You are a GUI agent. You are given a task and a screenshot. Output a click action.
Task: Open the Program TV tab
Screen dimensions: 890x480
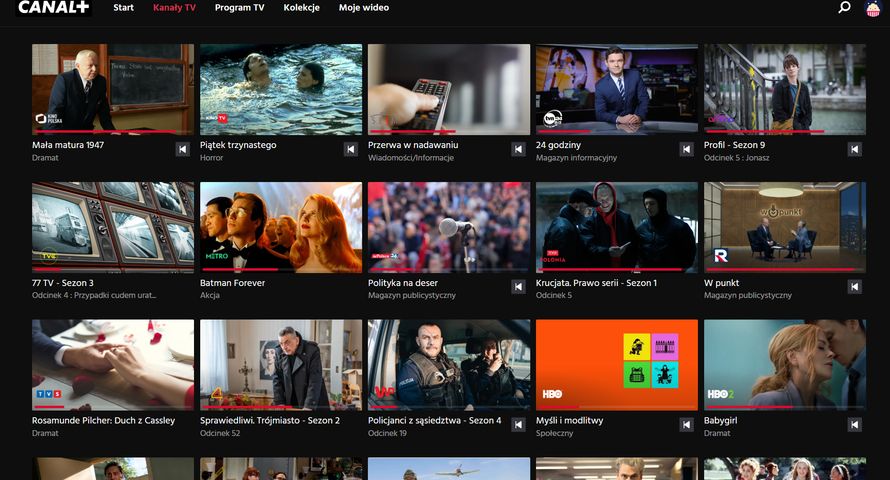click(x=240, y=7)
